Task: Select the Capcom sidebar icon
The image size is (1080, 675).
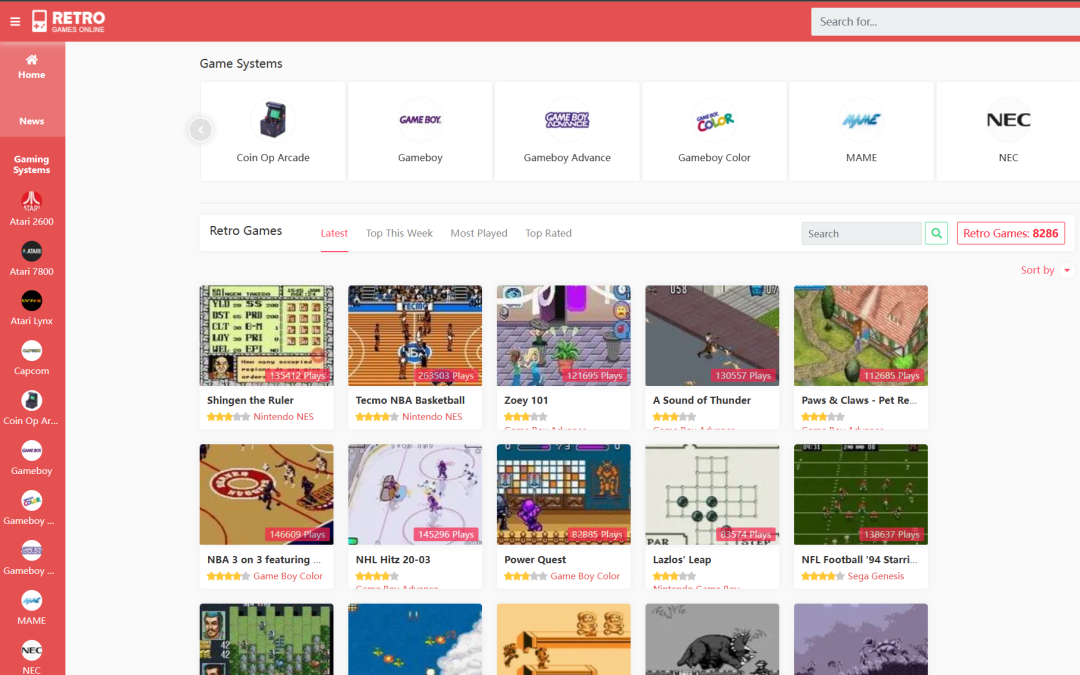Action: pos(32,351)
